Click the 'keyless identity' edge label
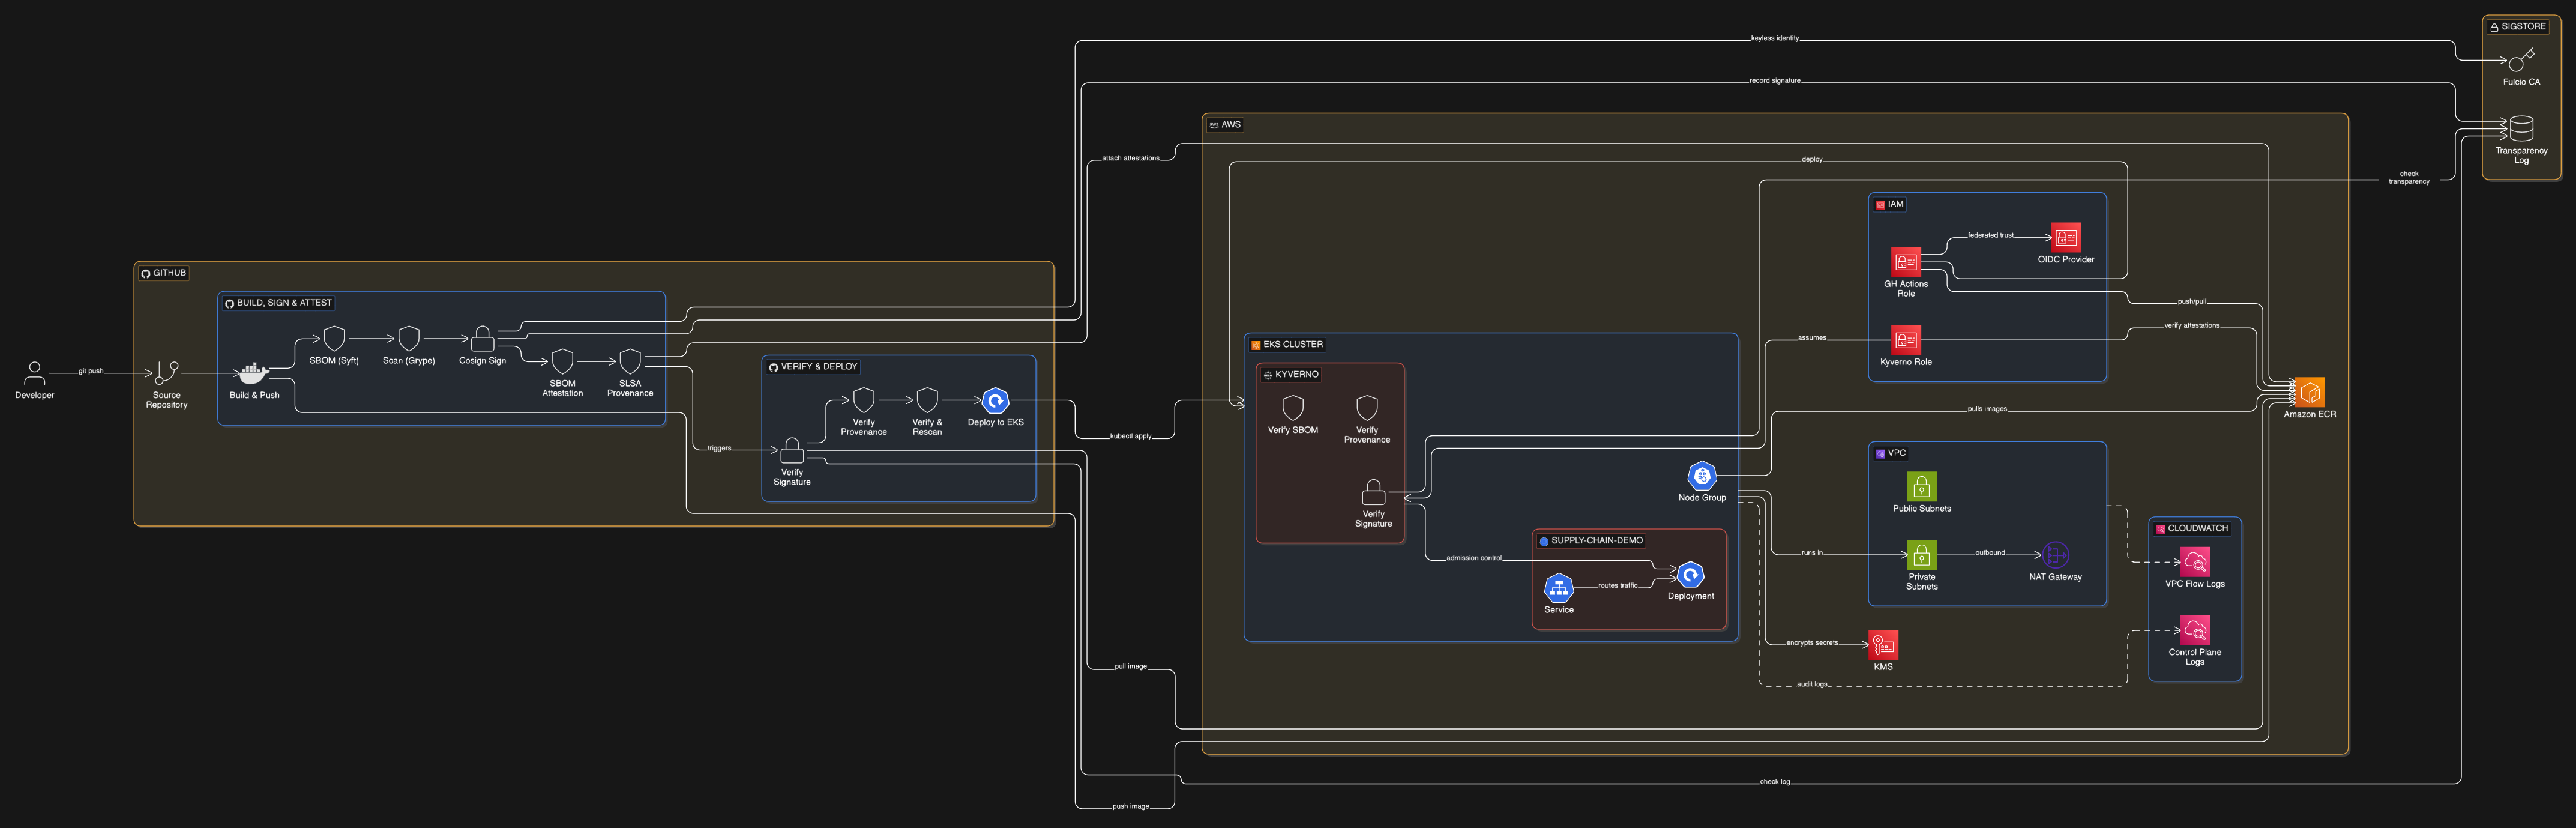The height and width of the screenshot is (828, 2576). point(1775,38)
